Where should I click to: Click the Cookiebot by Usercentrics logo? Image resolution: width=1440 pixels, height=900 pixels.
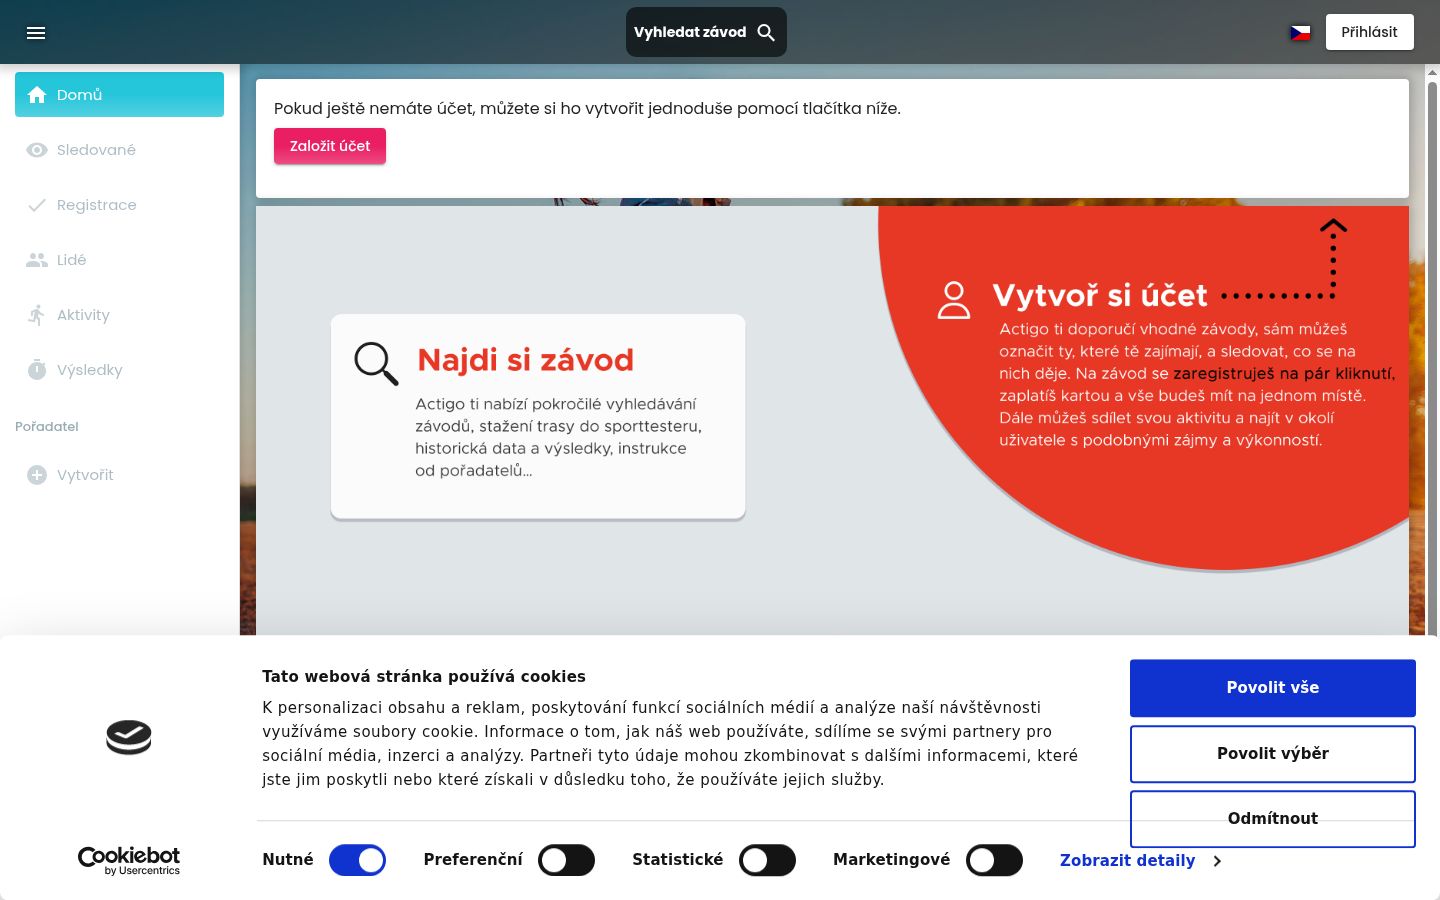coord(129,861)
